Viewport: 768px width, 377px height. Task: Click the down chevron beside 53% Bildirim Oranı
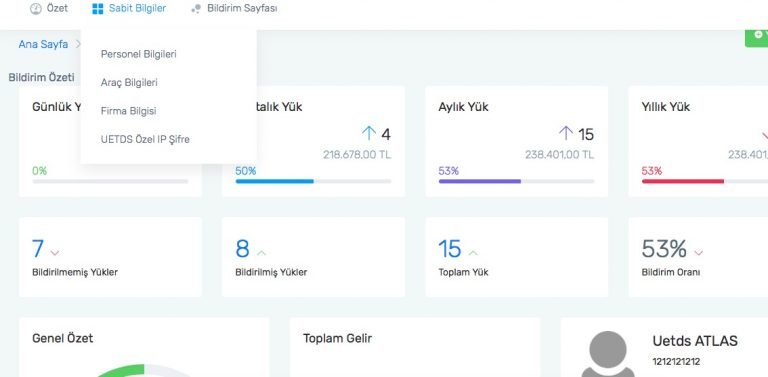point(698,253)
